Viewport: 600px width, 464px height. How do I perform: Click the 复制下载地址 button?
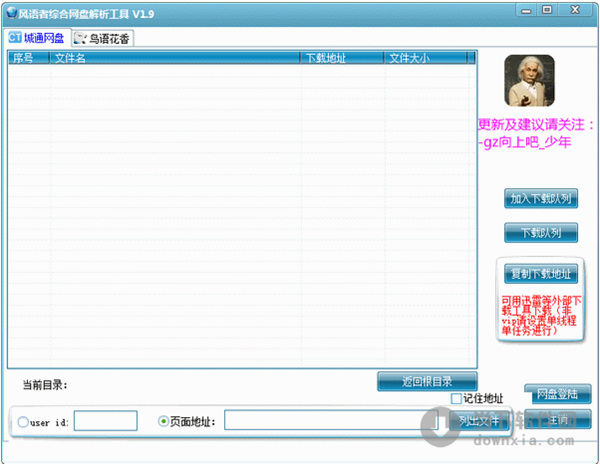(x=541, y=274)
